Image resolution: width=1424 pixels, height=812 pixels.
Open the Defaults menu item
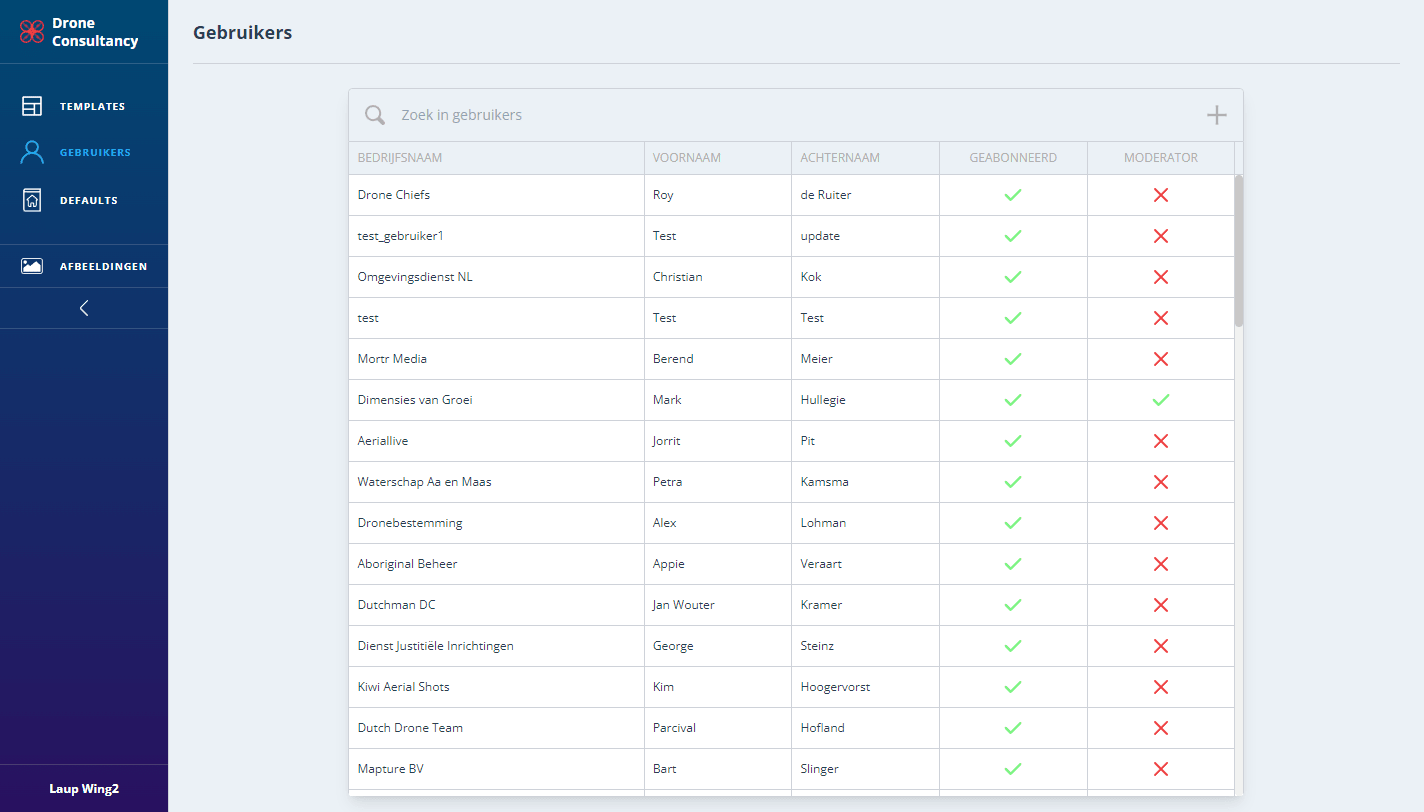point(89,200)
